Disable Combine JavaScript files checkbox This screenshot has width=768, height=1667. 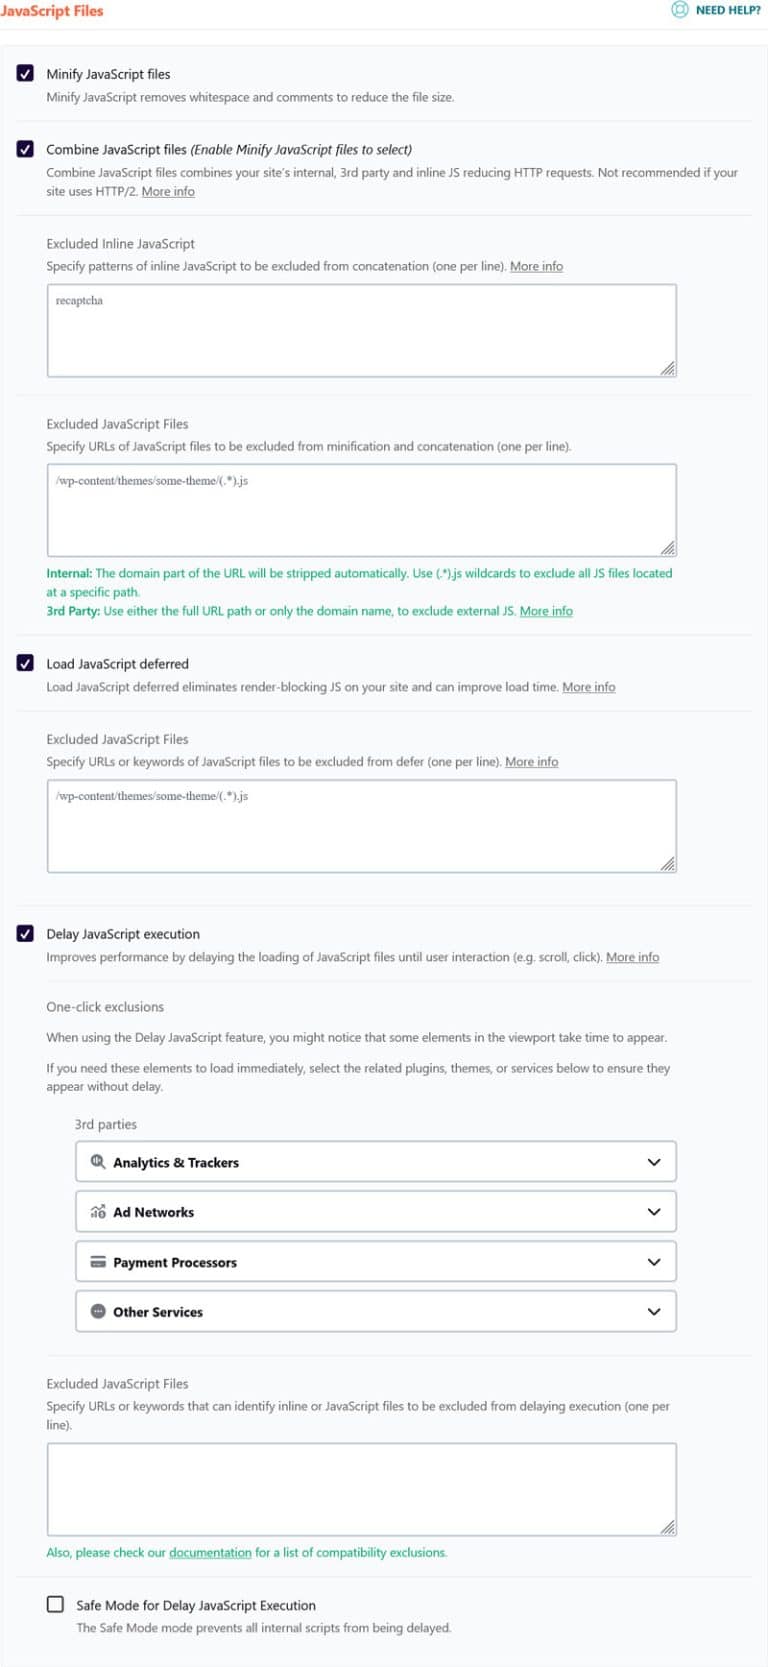(x=26, y=149)
